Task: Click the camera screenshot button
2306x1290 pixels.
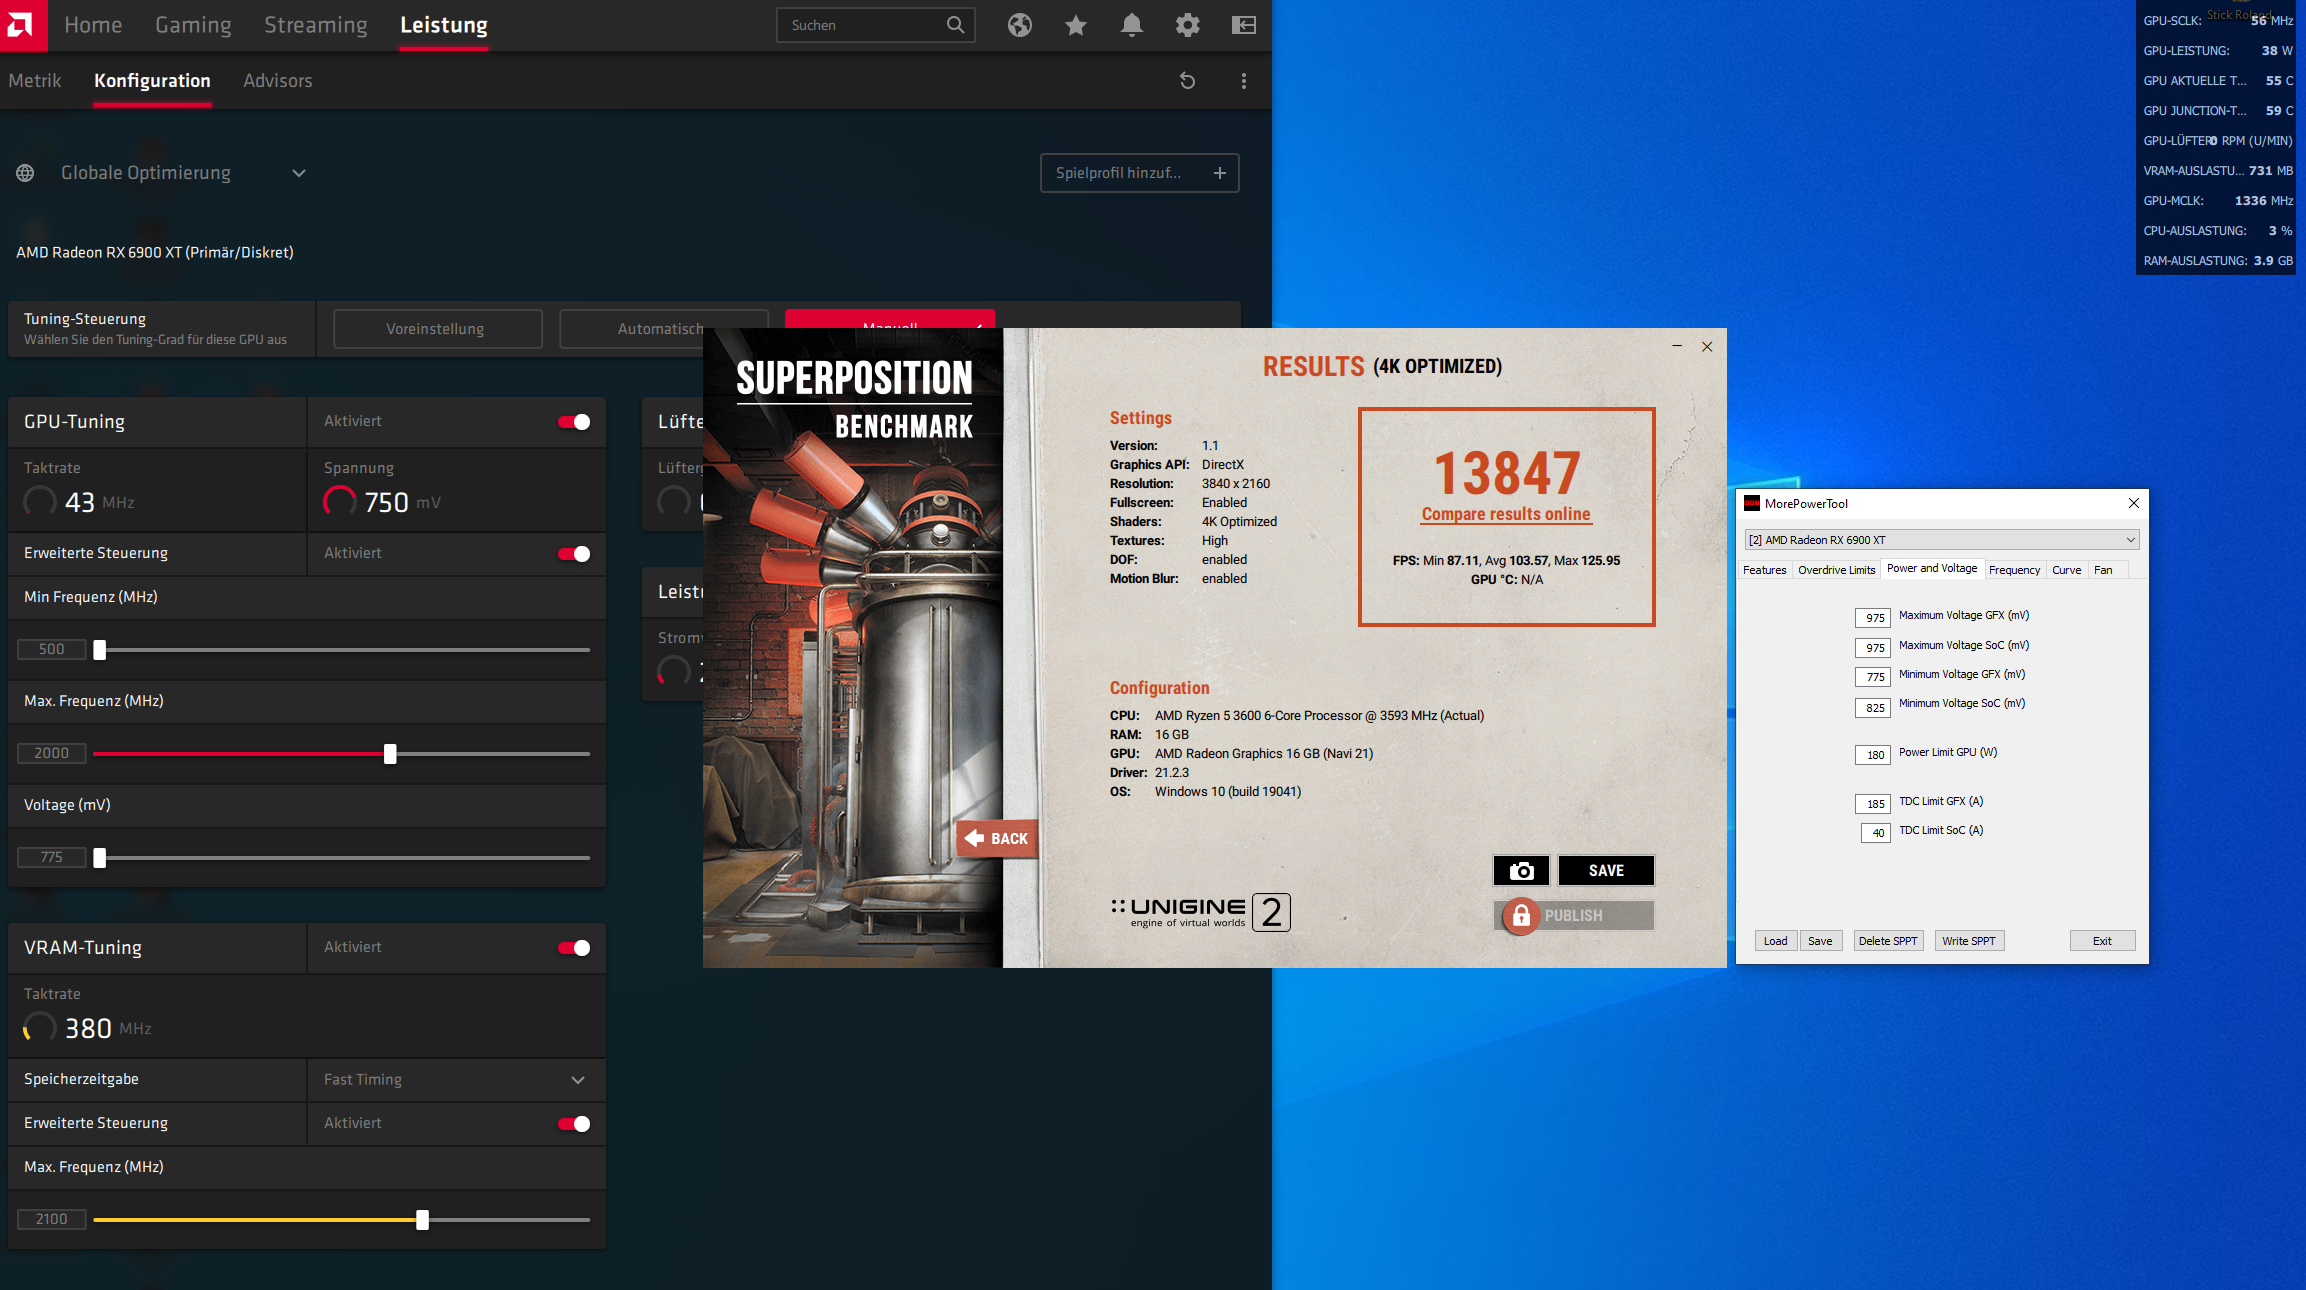Action: click(1520, 870)
